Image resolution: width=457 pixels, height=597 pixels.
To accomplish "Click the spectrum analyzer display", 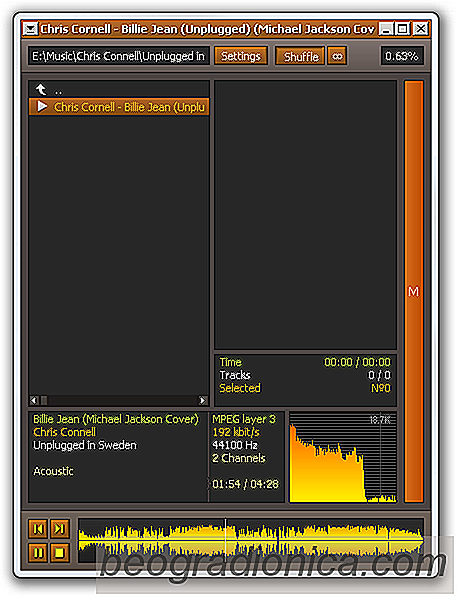I will (343, 457).
